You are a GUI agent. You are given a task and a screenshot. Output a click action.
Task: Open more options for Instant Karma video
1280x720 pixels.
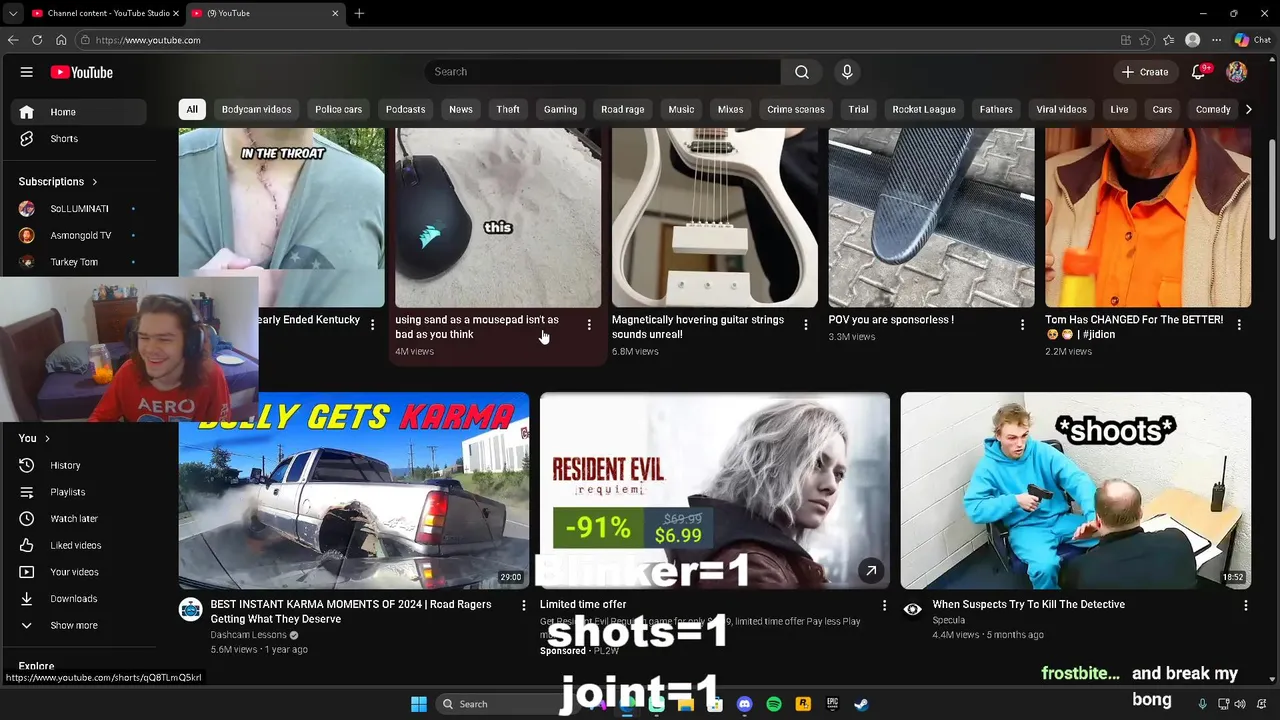(x=523, y=606)
